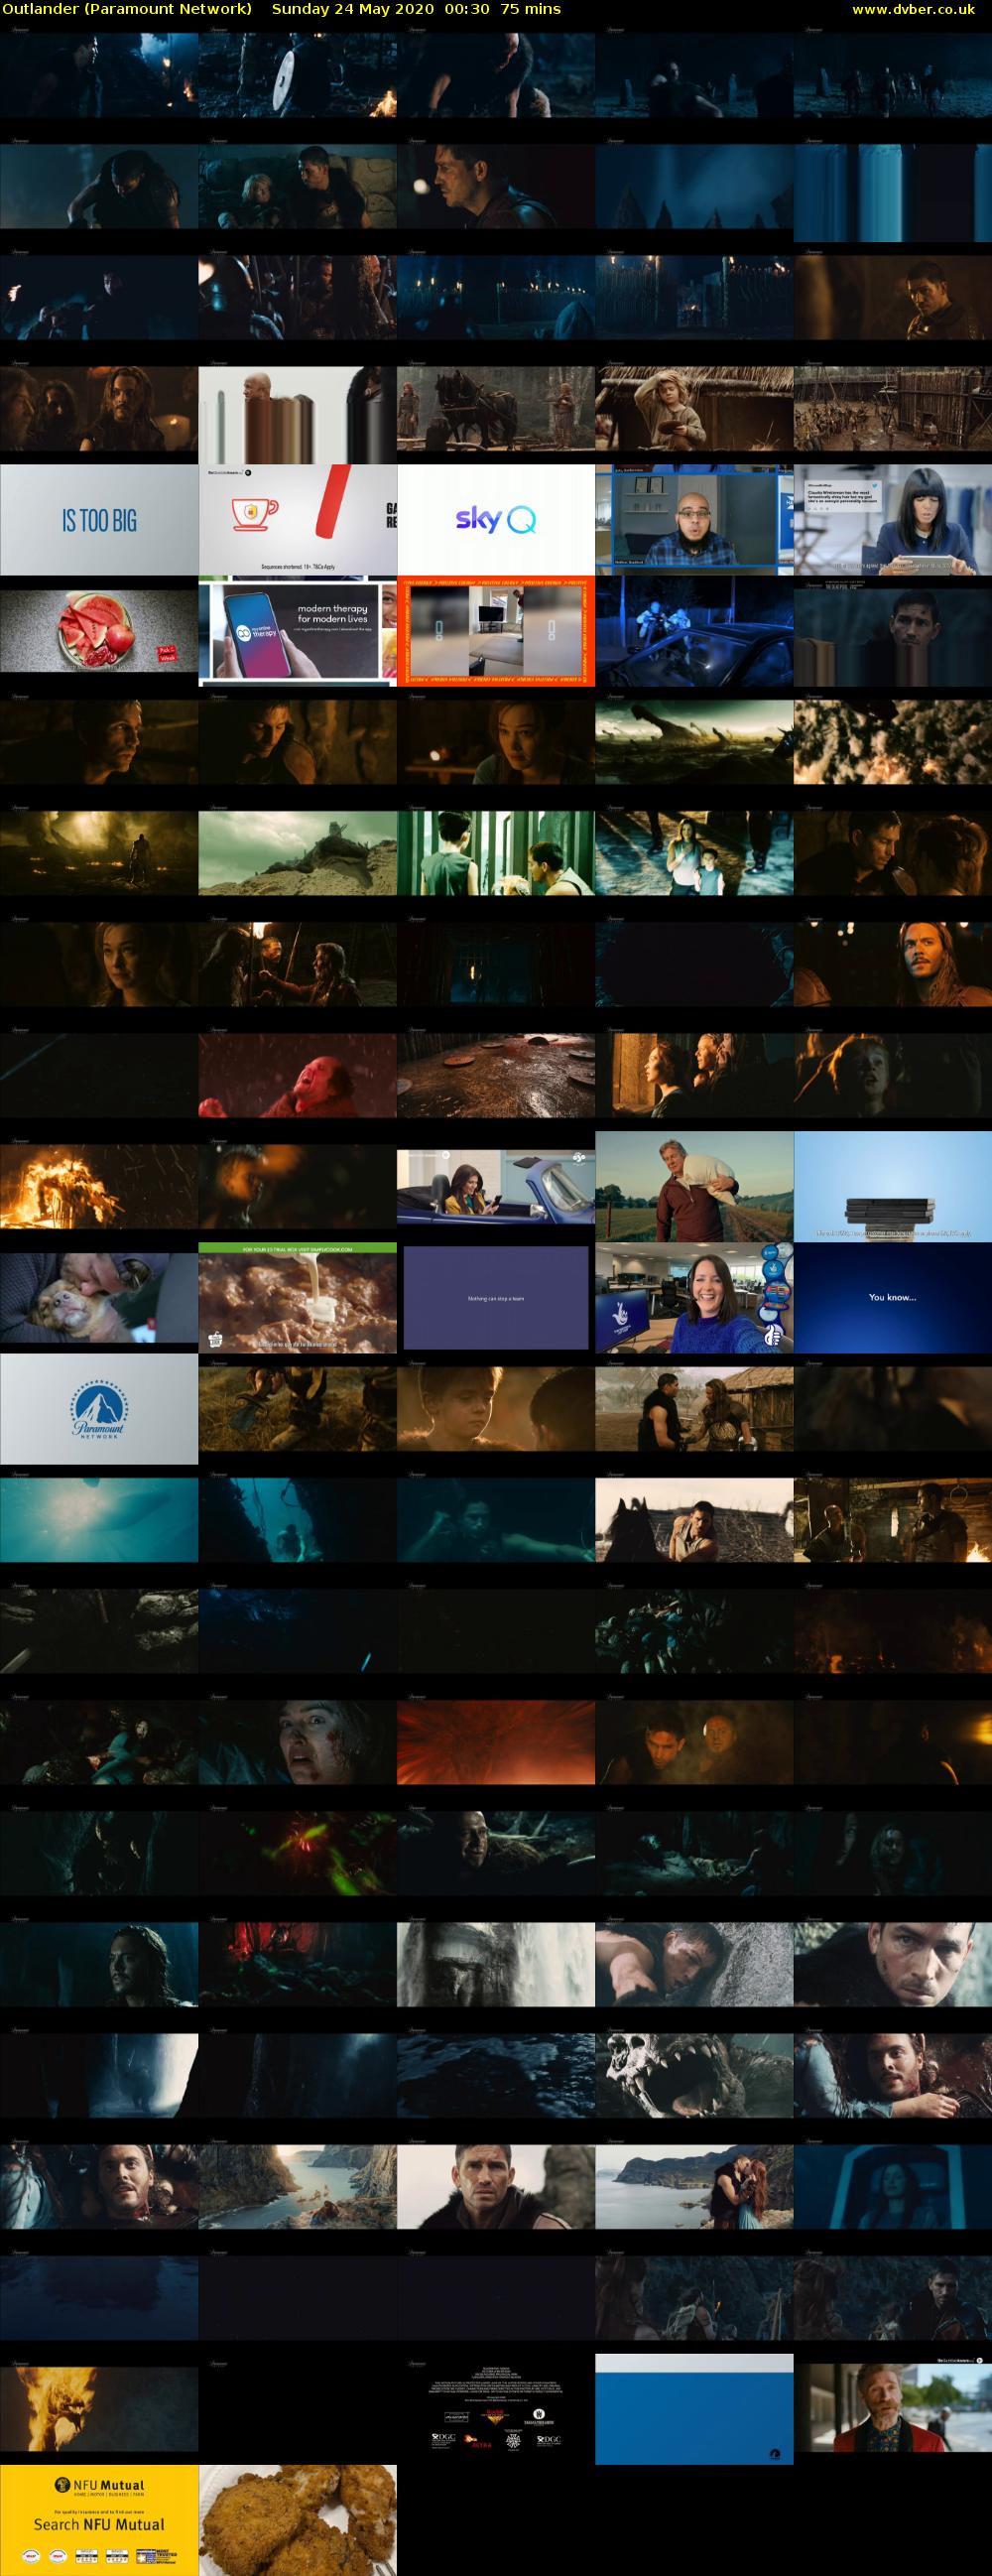Click the '75 mins' duration text

(x=530, y=9)
